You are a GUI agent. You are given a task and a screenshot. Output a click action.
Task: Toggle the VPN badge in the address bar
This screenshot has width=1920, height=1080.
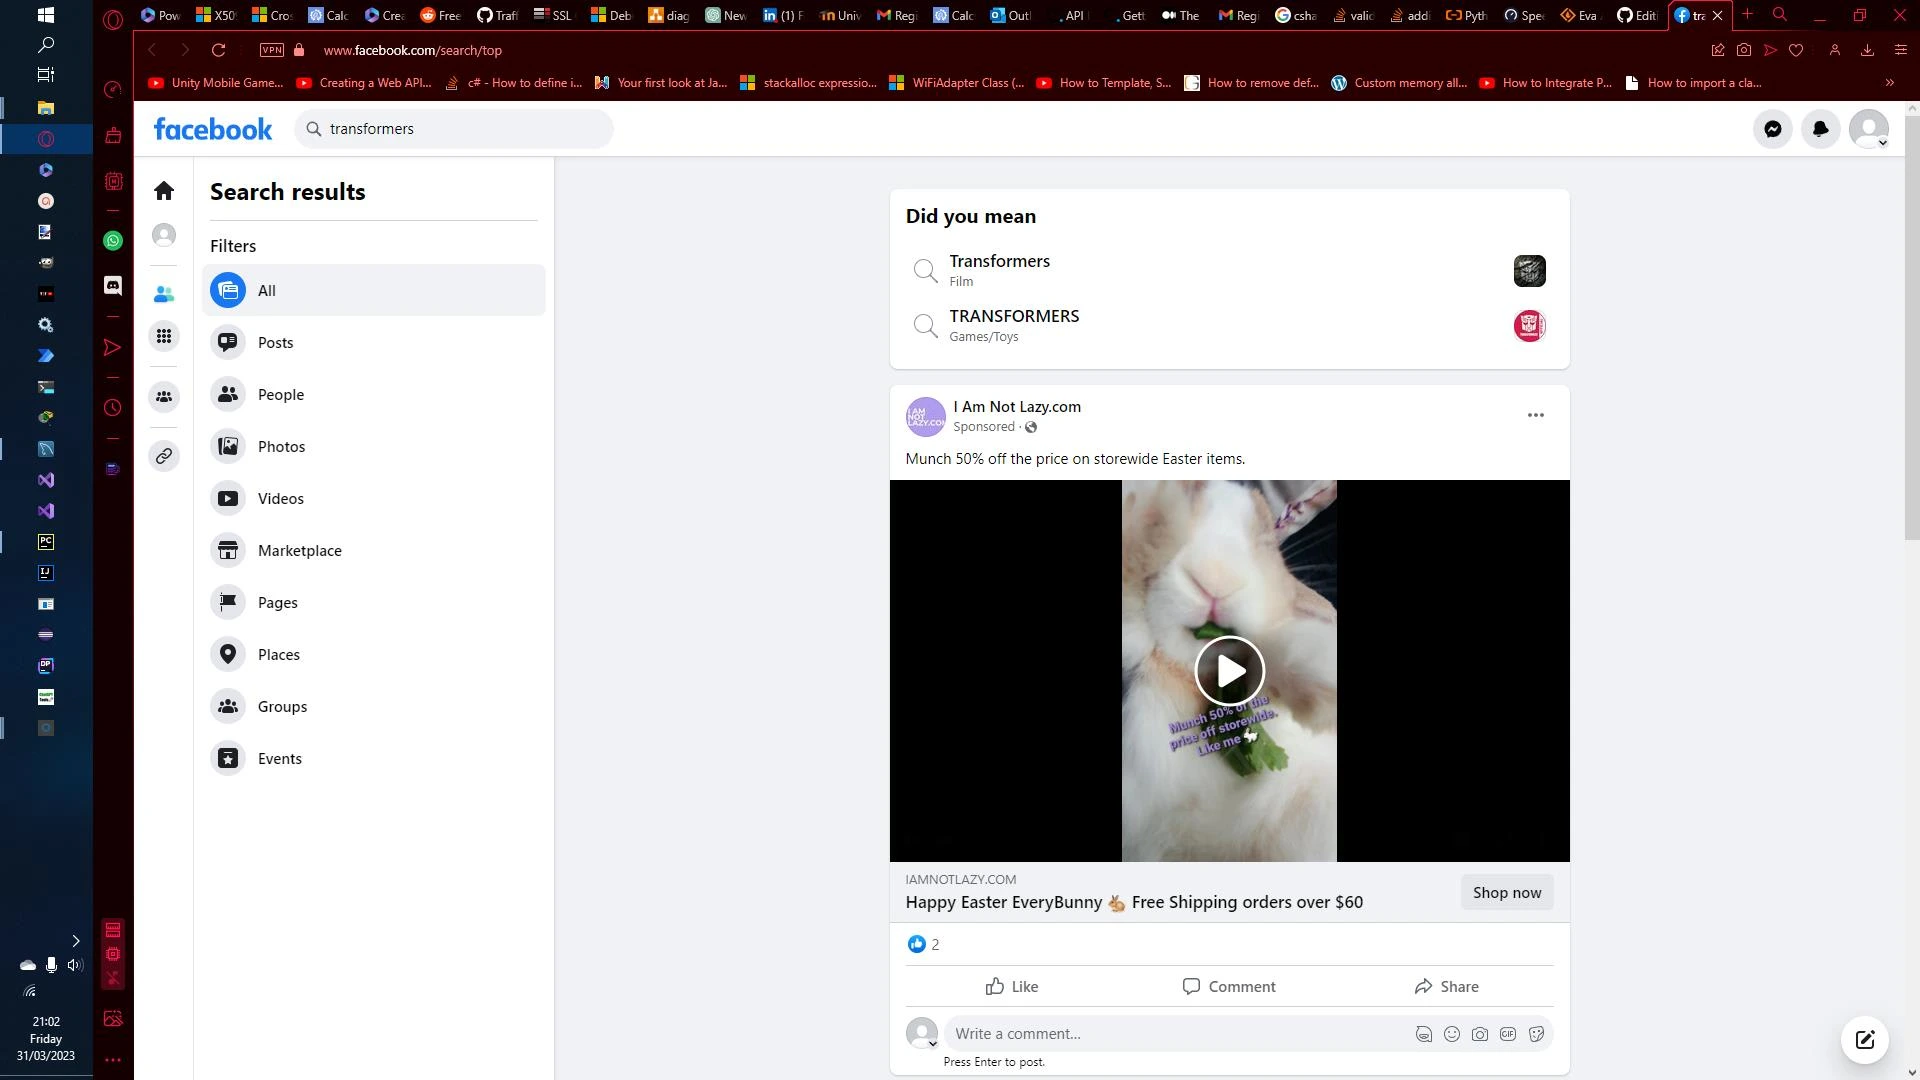[x=270, y=50]
